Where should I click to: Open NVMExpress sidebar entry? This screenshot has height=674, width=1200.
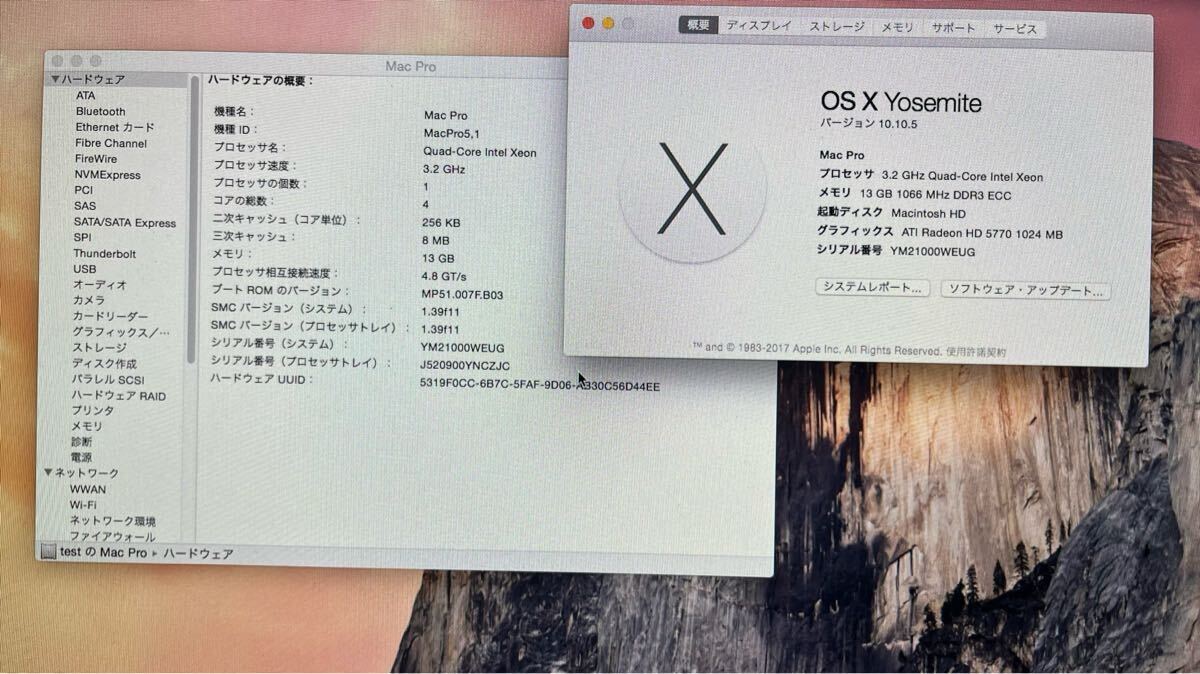tap(107, 175)
